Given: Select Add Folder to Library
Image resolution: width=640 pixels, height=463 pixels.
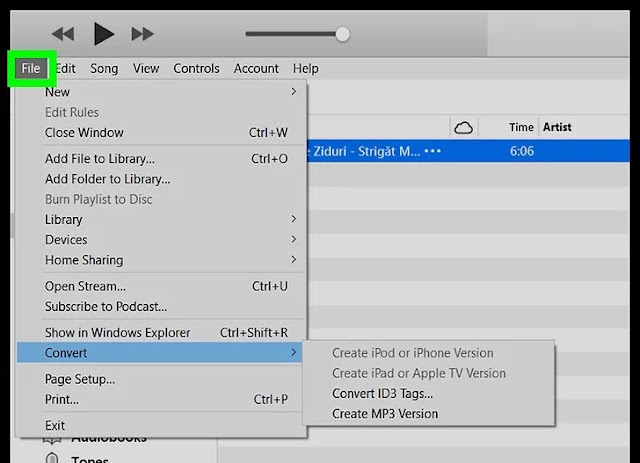Looking at the screenshot, I should [x=161, y=179].
